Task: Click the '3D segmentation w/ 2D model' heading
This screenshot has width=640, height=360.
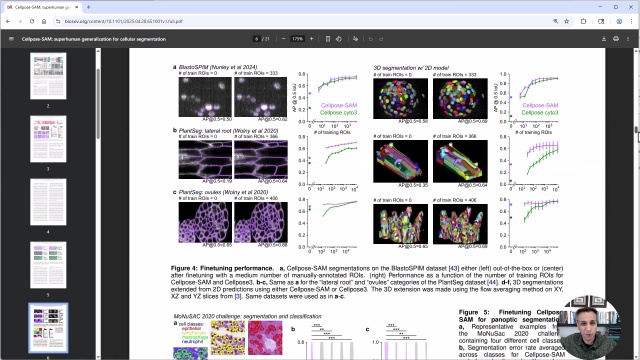Action: 411,68
